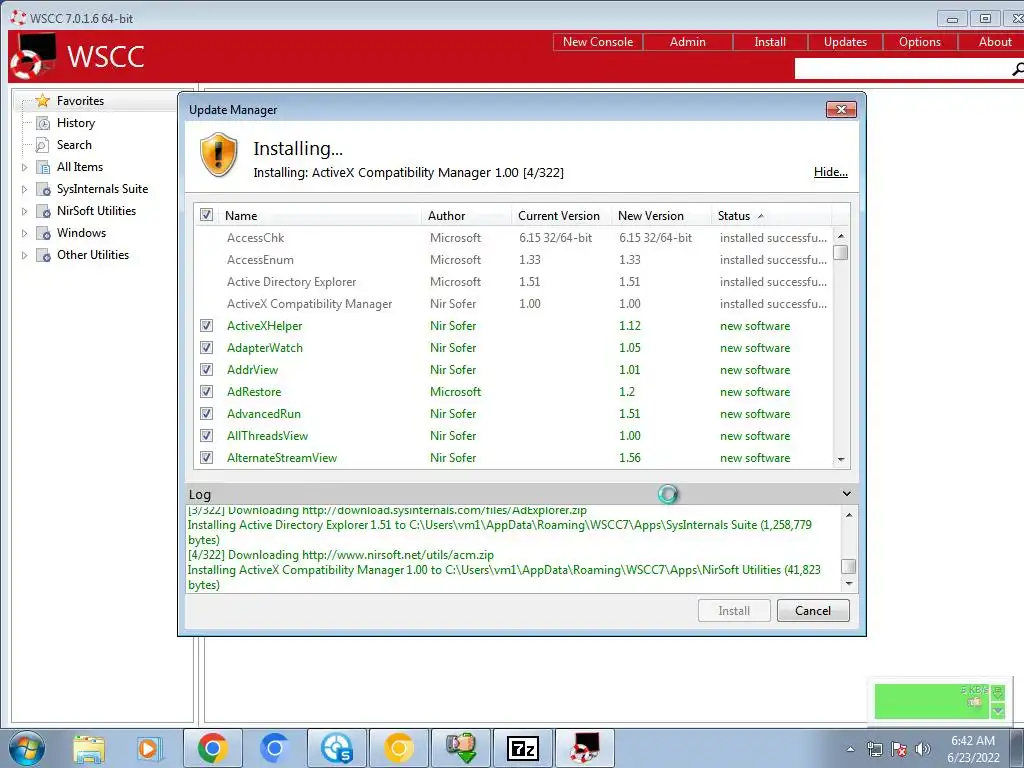
Task: Toggle the select-all checkbox in the Name header
Action: pyautogui.click(x=206, y=215)
